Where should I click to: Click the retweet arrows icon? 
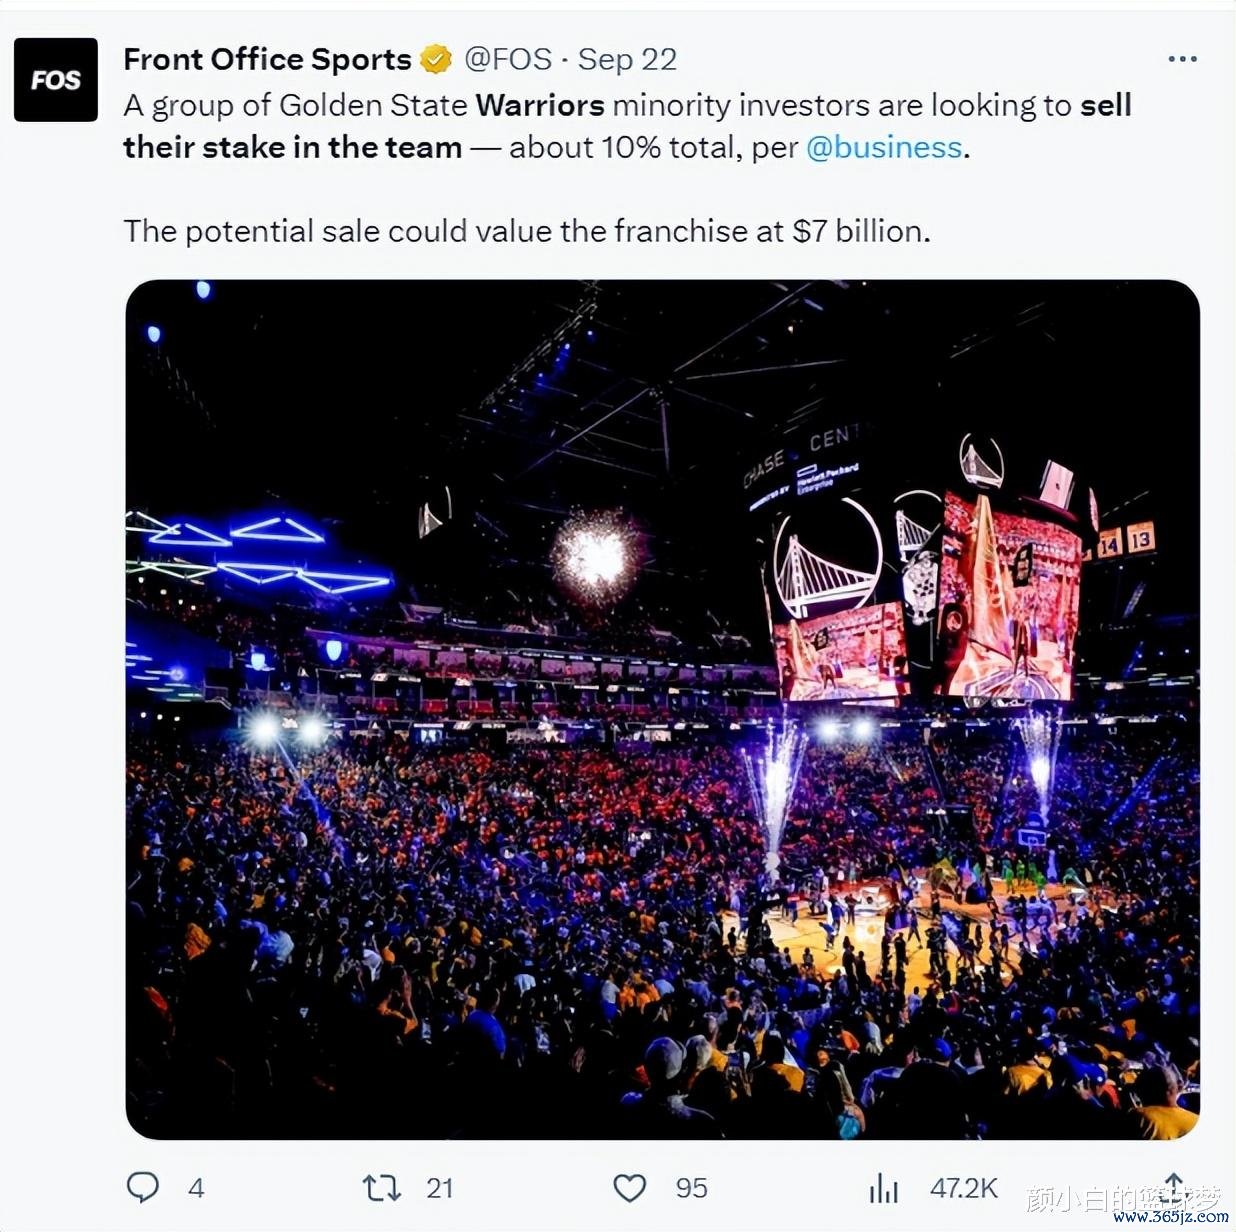(381, 1188)
